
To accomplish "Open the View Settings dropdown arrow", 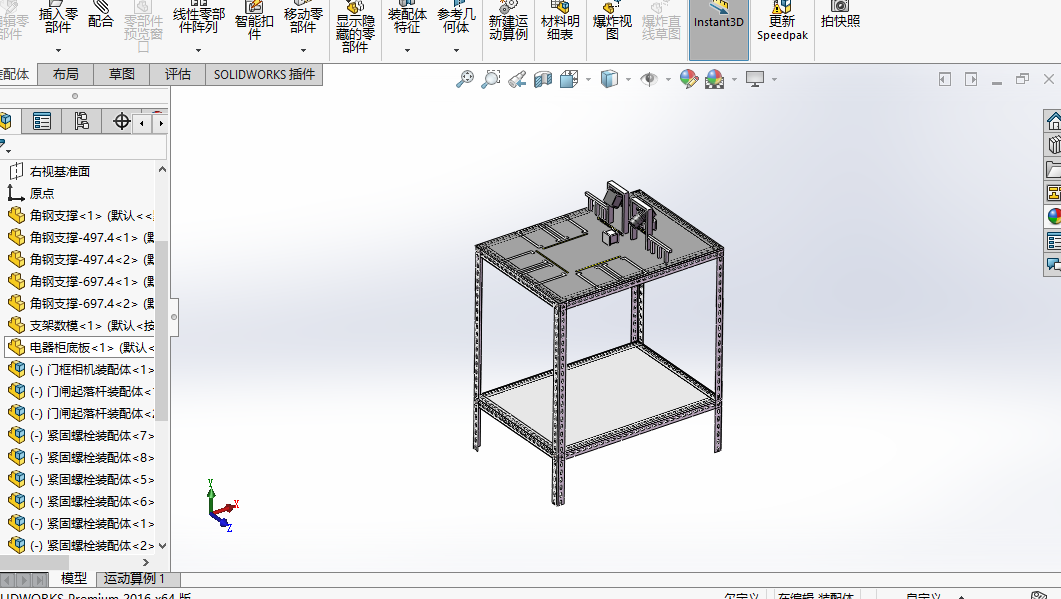I will 774,80.
